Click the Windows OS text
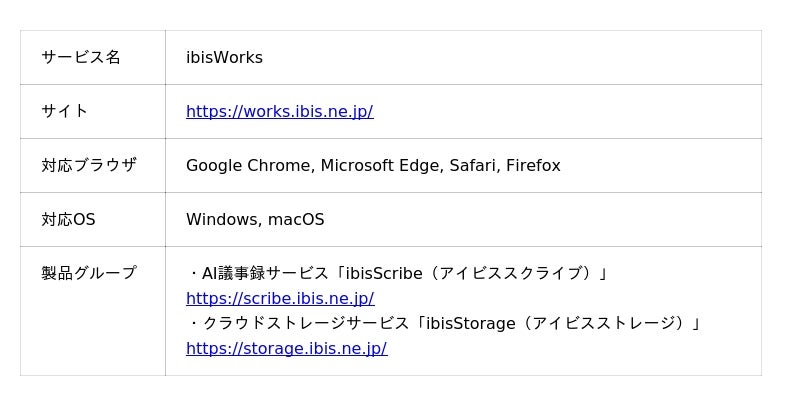Image resolution: width=800 pixels, height=406 pixels. pyautogui.click(x=222, y=219)
